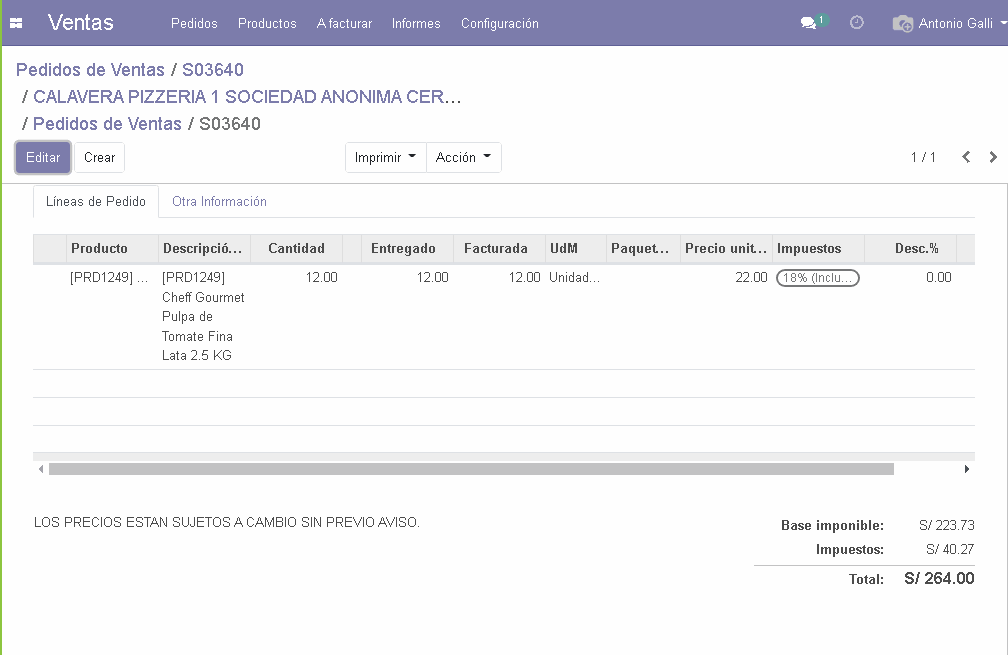Click the 18% tax tag
The image size is (1008, 655).
[817, 278]
